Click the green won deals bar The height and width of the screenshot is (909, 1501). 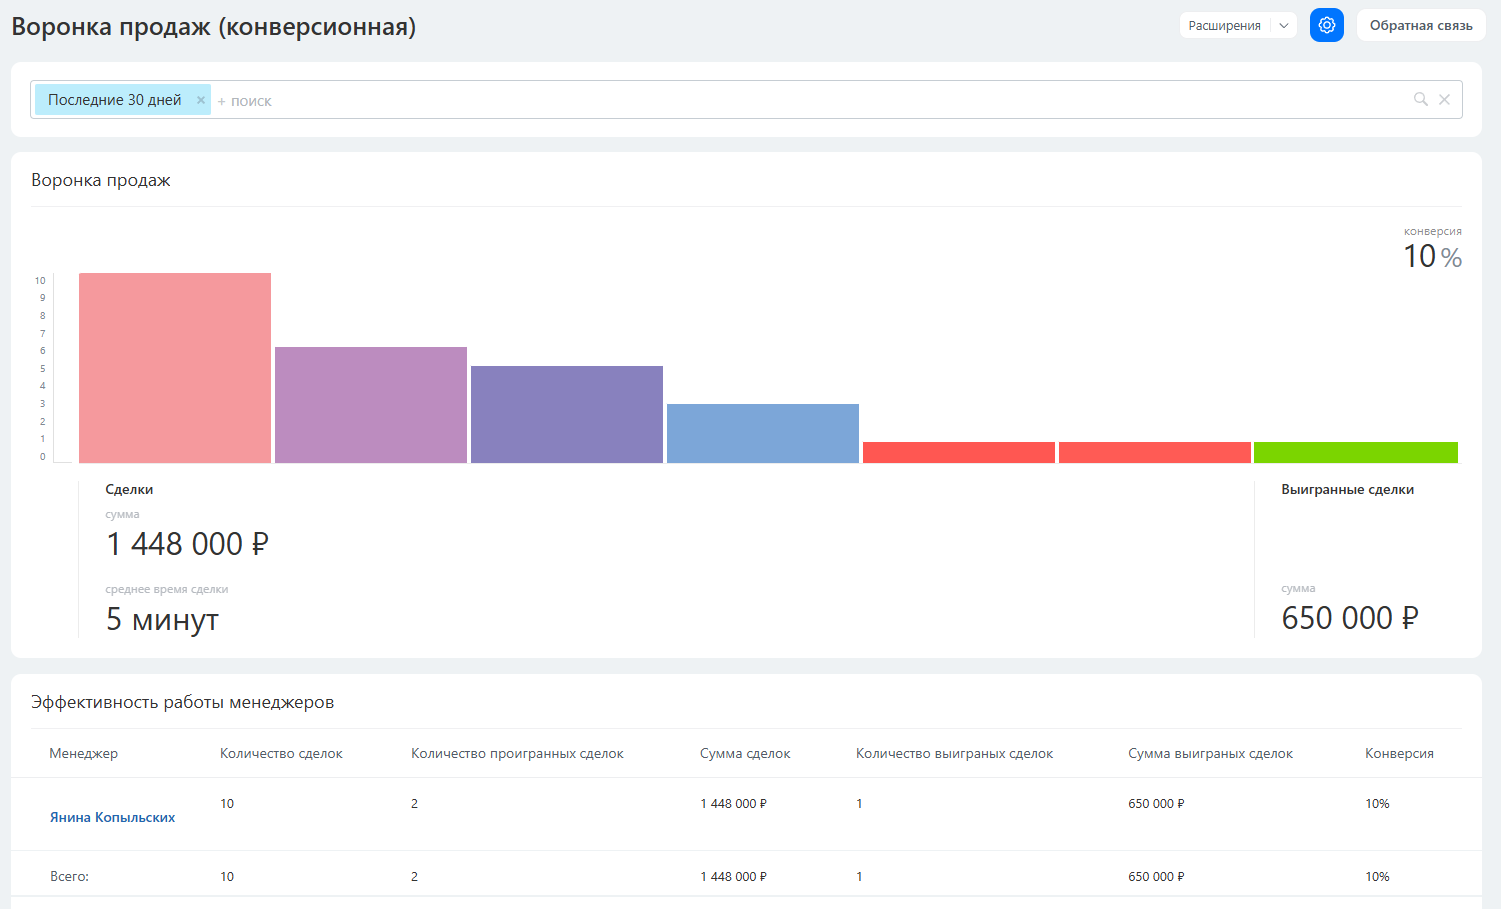pos(1355,452)
